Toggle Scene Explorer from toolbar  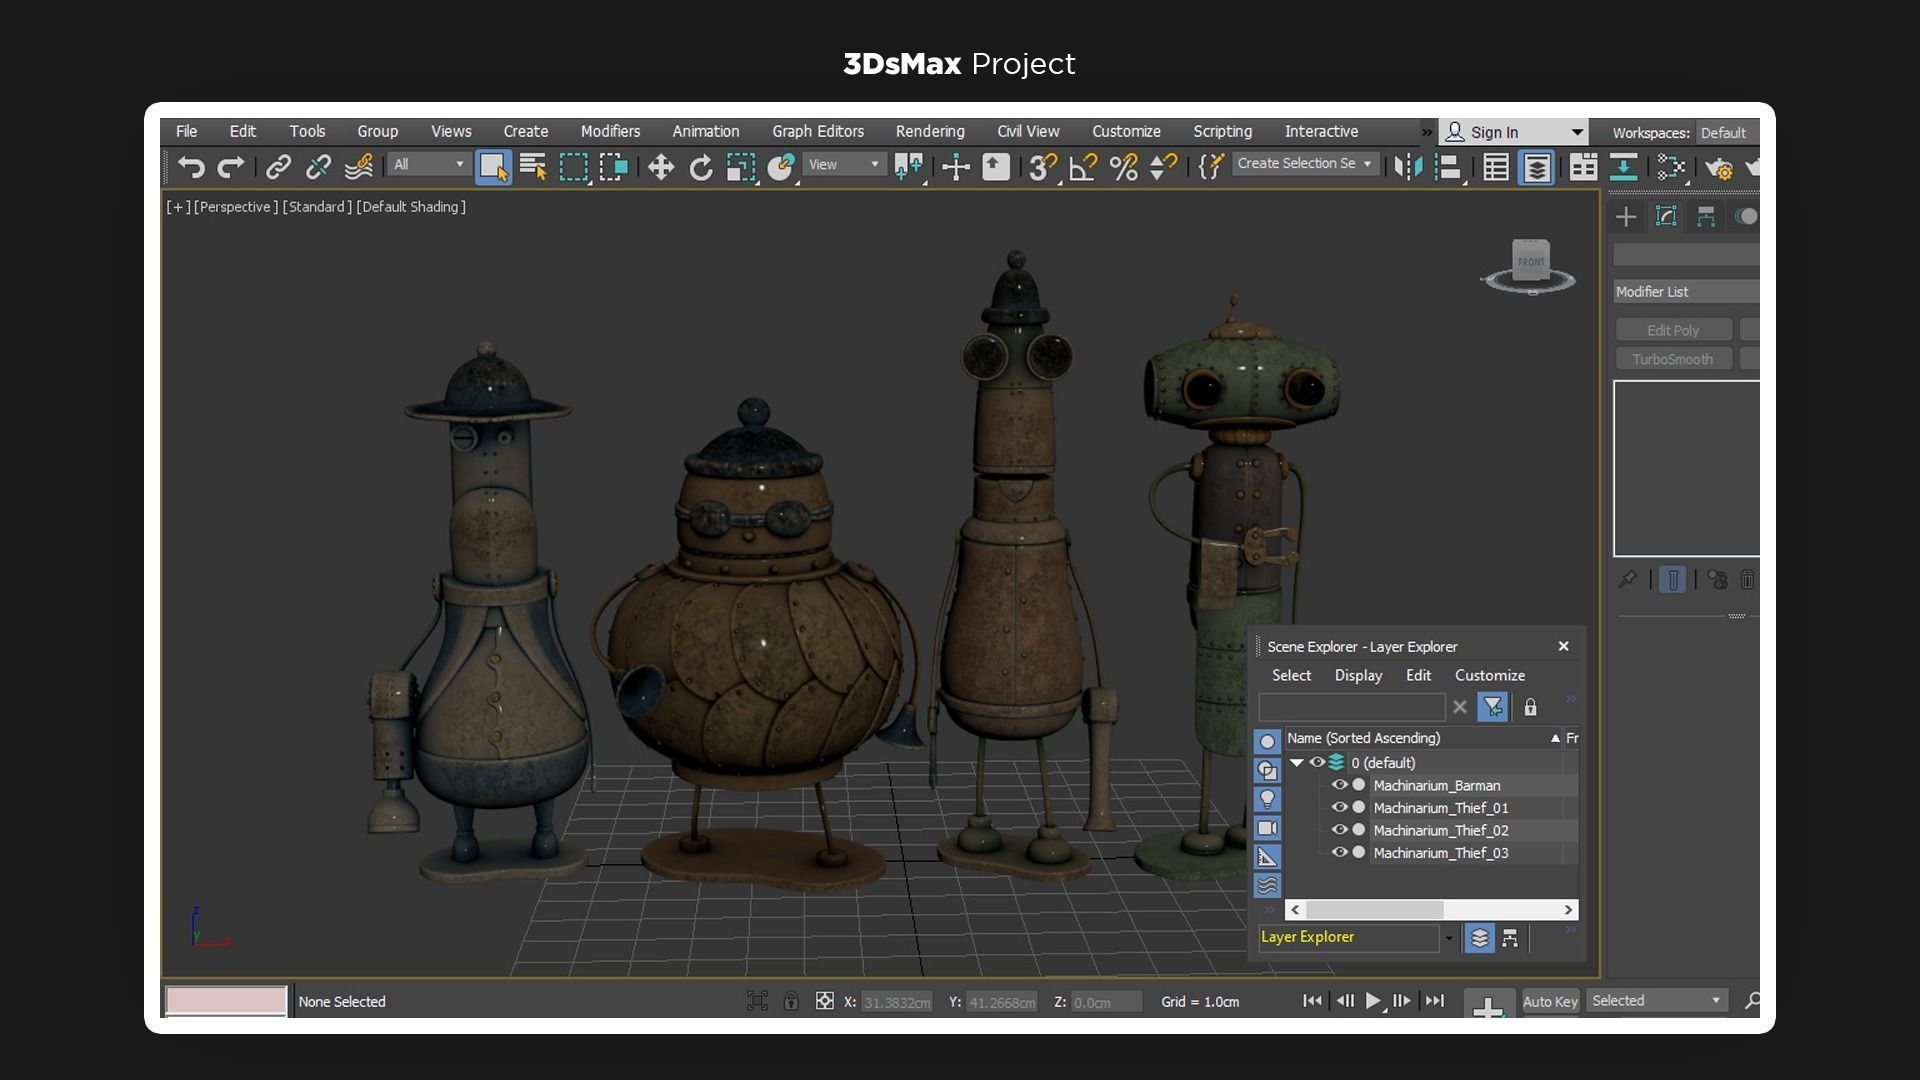point(1496,167)
